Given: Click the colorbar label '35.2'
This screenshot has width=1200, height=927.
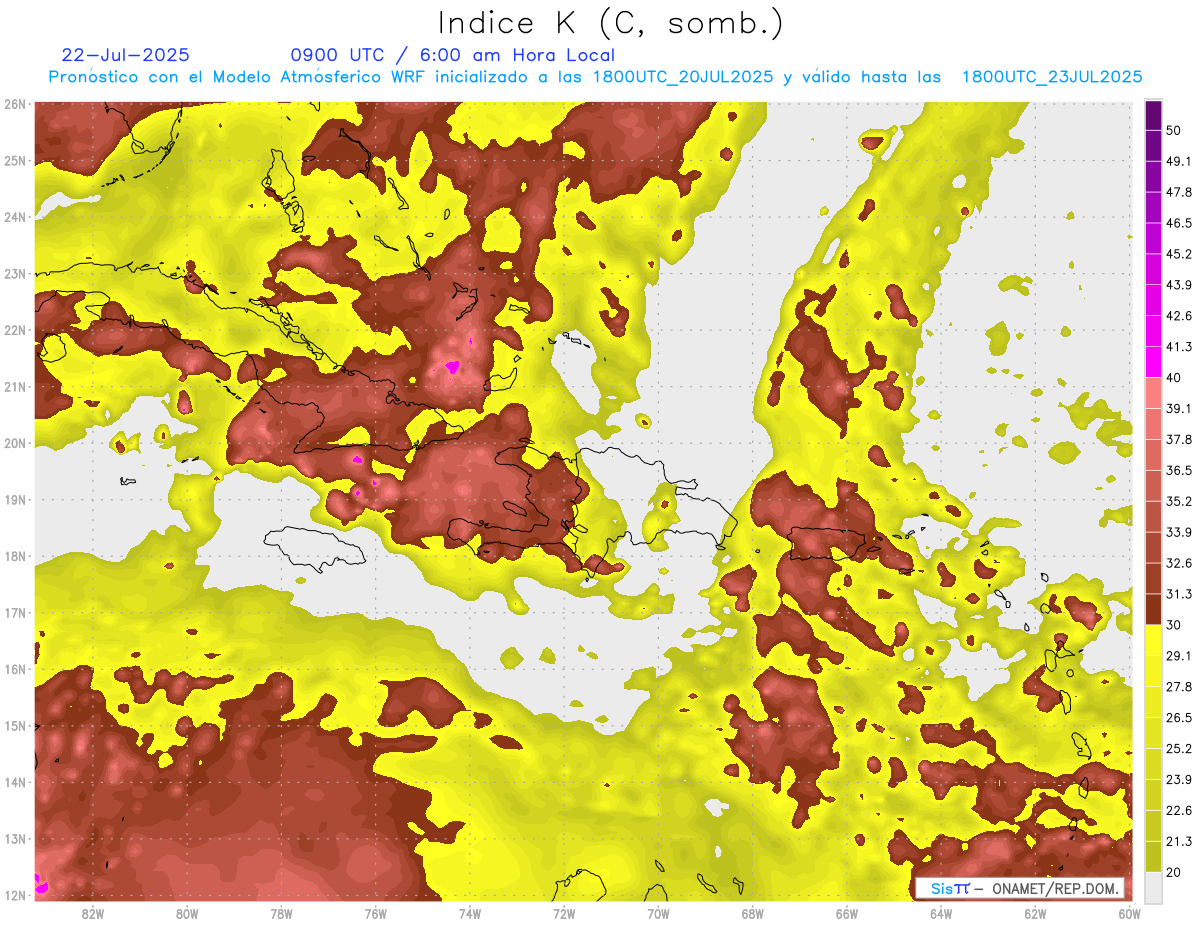Looking at the screenshot, I should click(x=1178, y=501).
